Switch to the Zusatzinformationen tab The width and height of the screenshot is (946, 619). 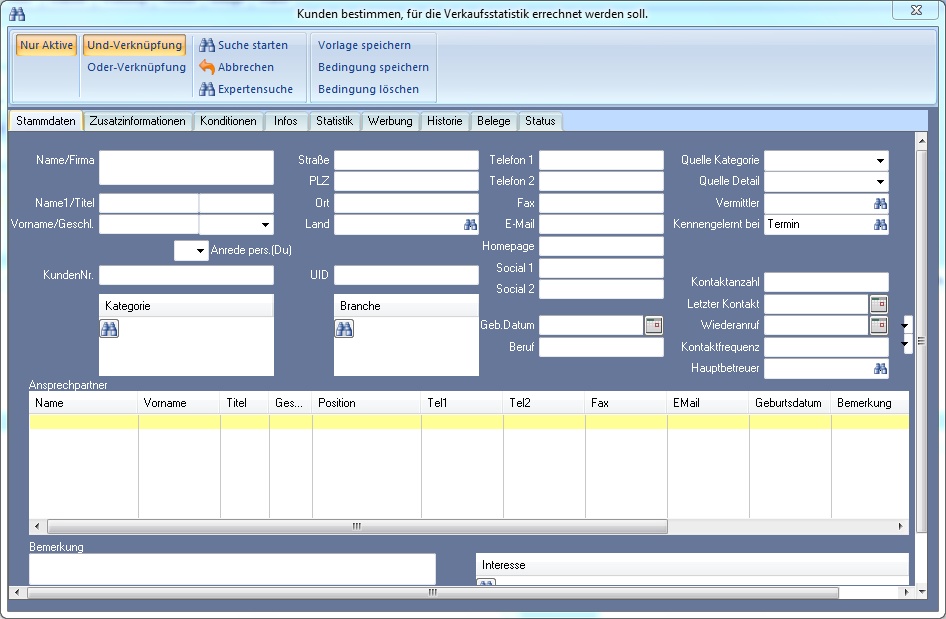138,121
